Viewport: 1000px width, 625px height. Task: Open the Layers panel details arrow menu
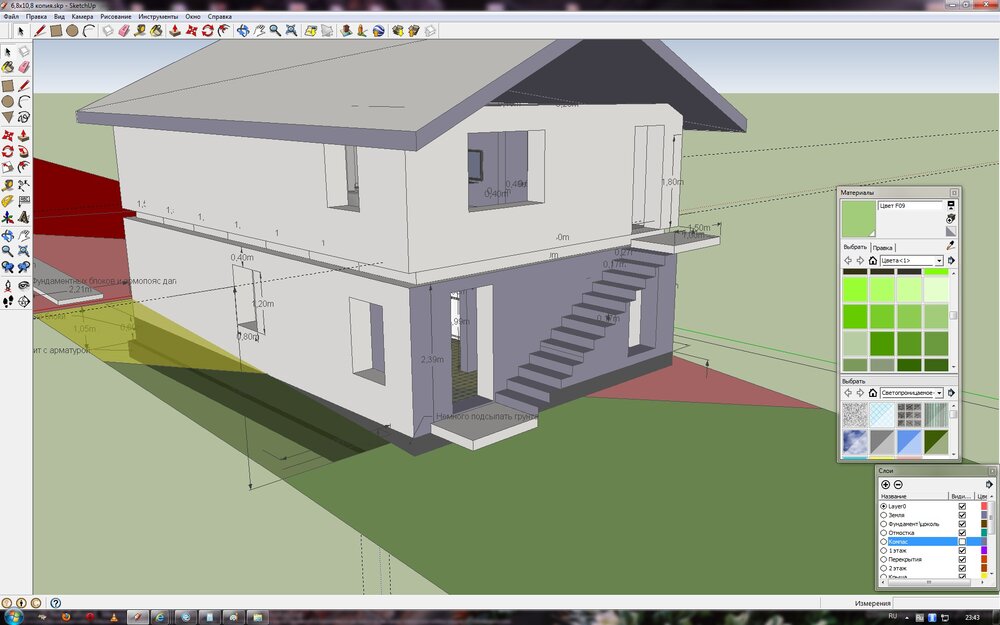[990, 484]
